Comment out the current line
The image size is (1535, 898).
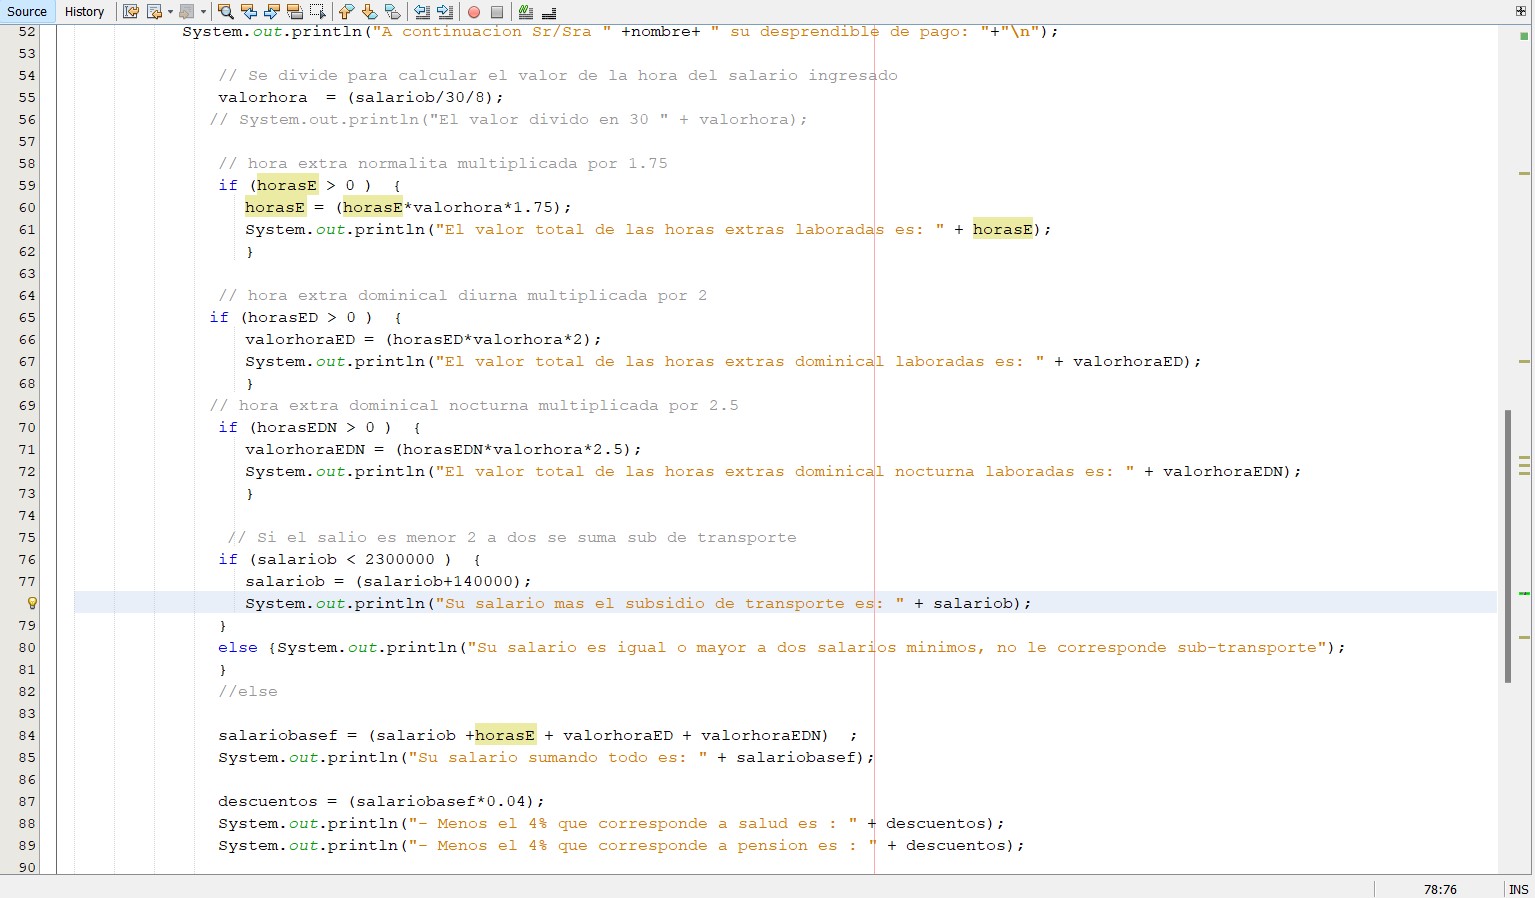pos(526,12)
